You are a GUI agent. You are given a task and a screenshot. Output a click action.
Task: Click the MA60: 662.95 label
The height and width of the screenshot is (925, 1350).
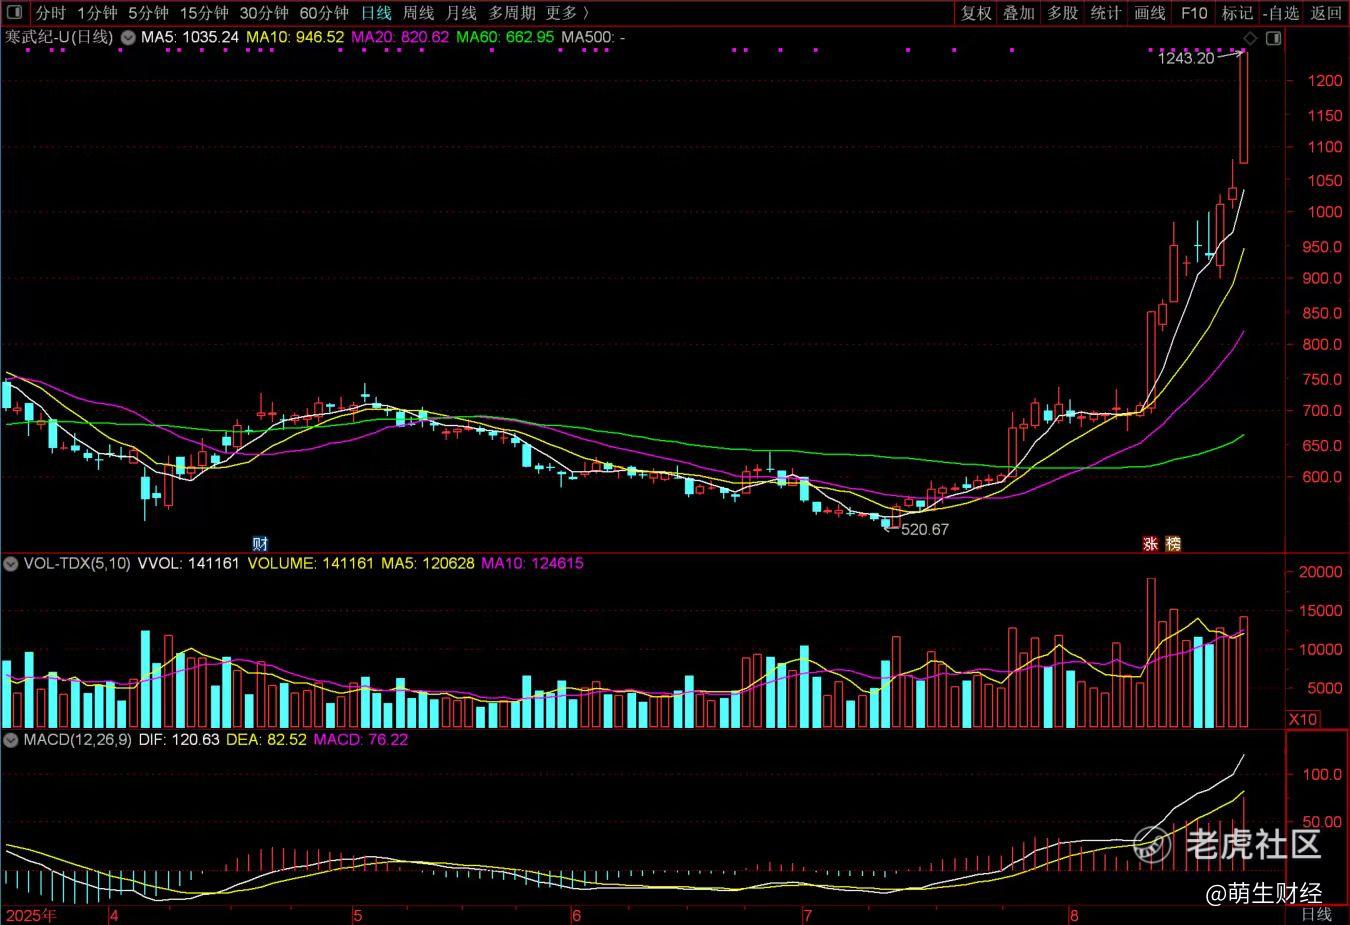pos(505,37)
